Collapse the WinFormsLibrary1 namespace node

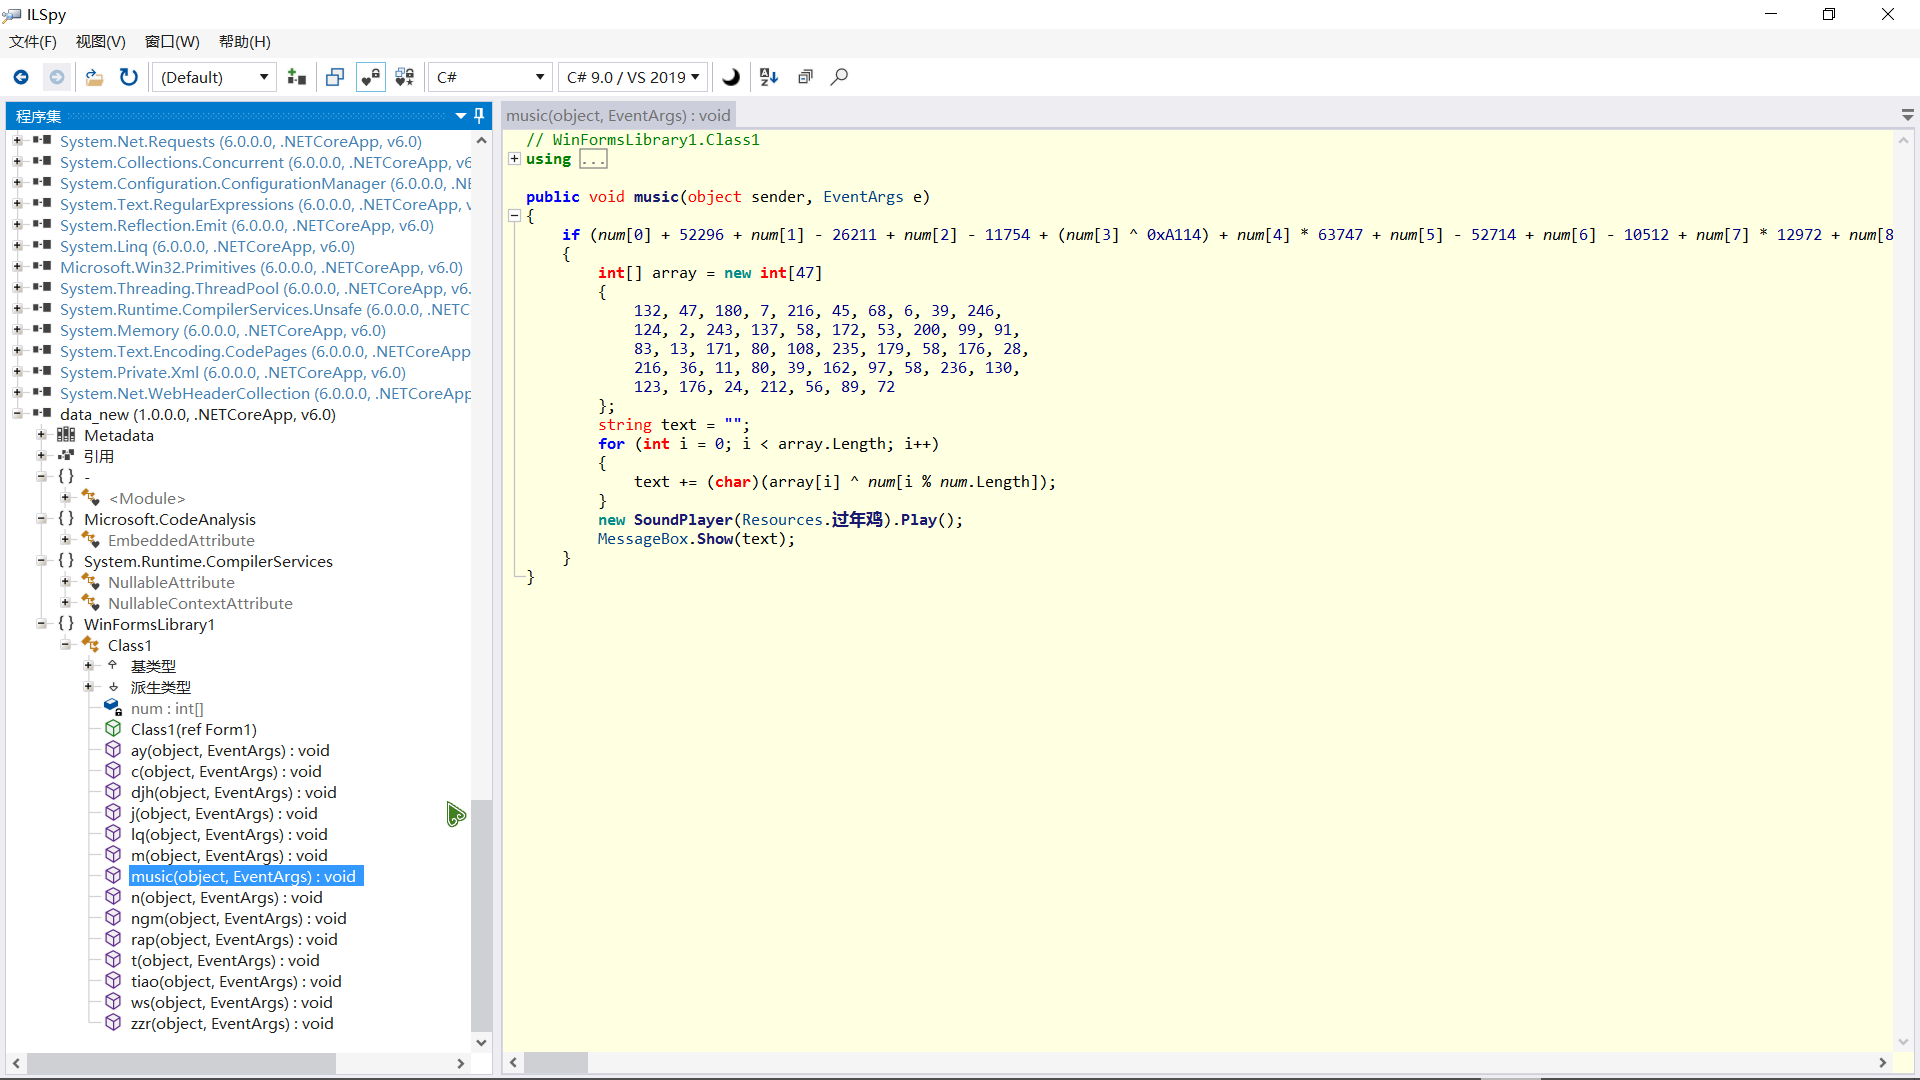tap(41, 624)
